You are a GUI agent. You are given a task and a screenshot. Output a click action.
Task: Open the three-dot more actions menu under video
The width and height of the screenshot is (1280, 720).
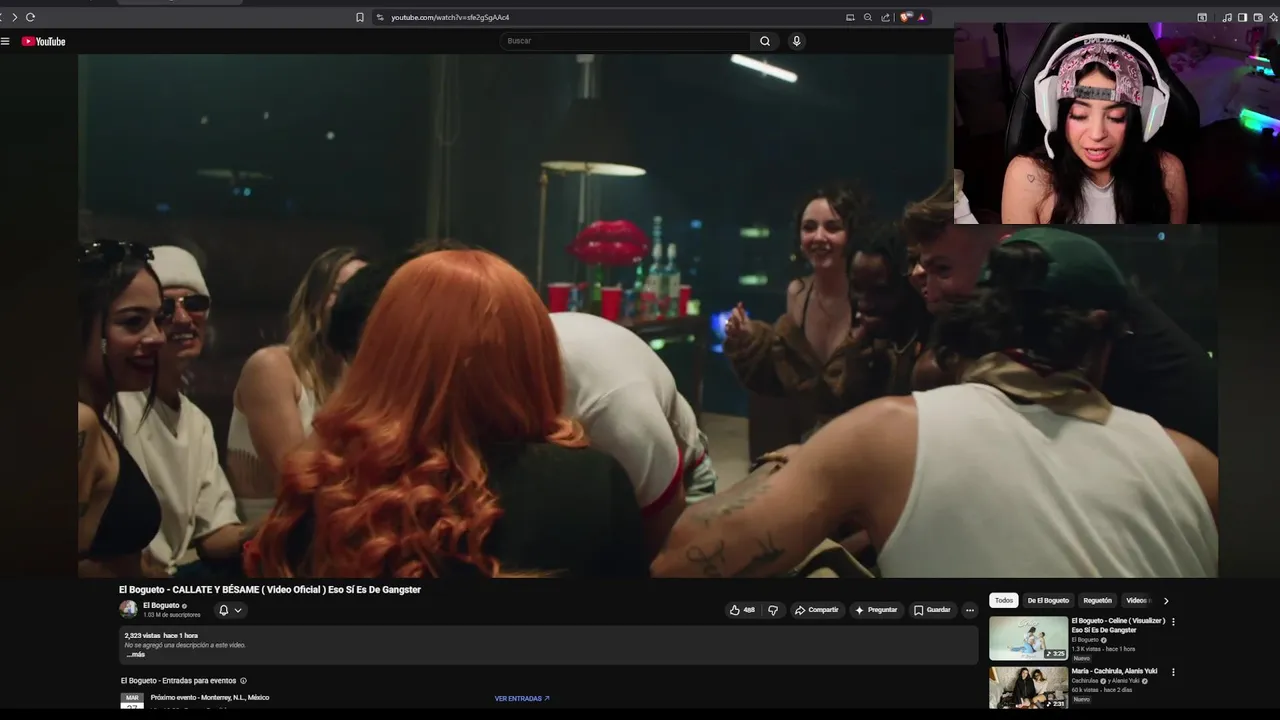point(969,610)
